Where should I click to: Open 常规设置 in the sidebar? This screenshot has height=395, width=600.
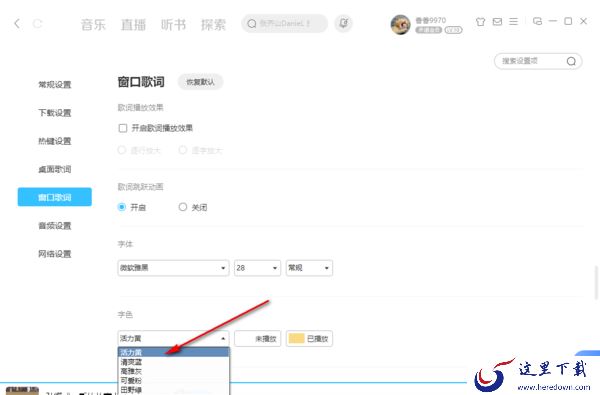55,85
